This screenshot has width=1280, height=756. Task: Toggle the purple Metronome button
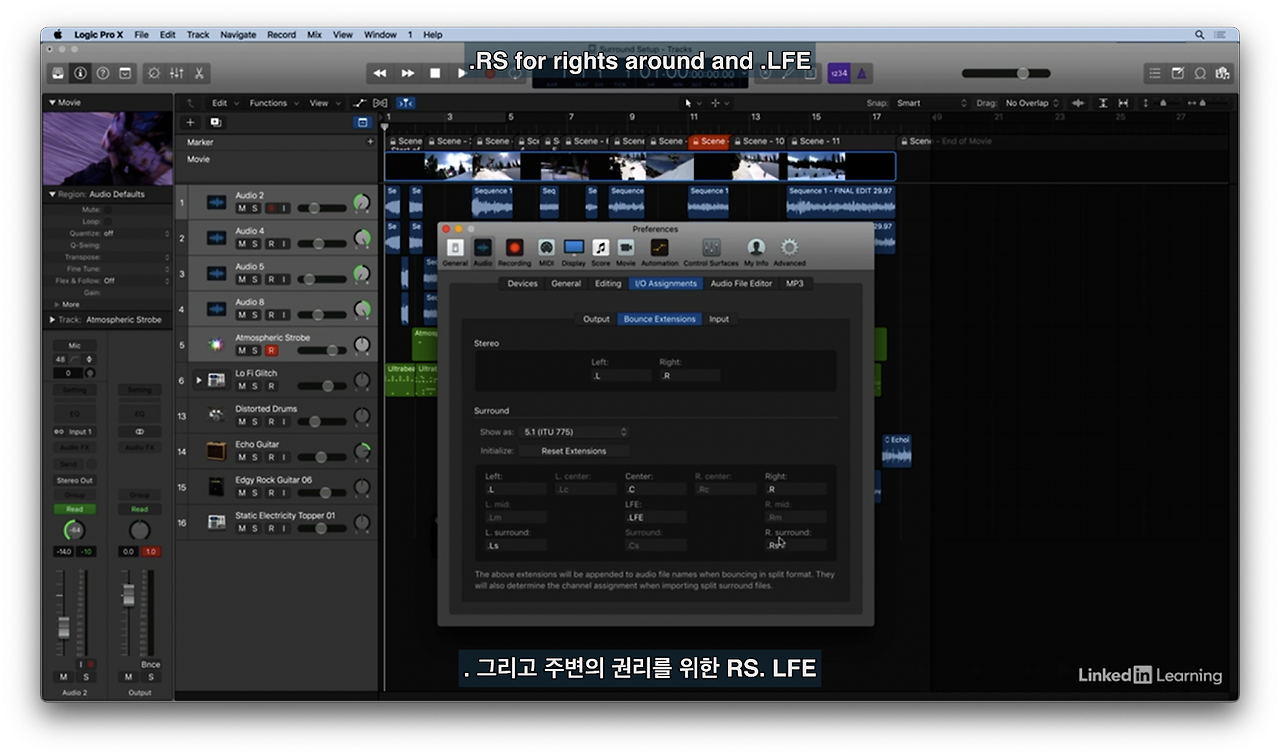click(861, 73)
